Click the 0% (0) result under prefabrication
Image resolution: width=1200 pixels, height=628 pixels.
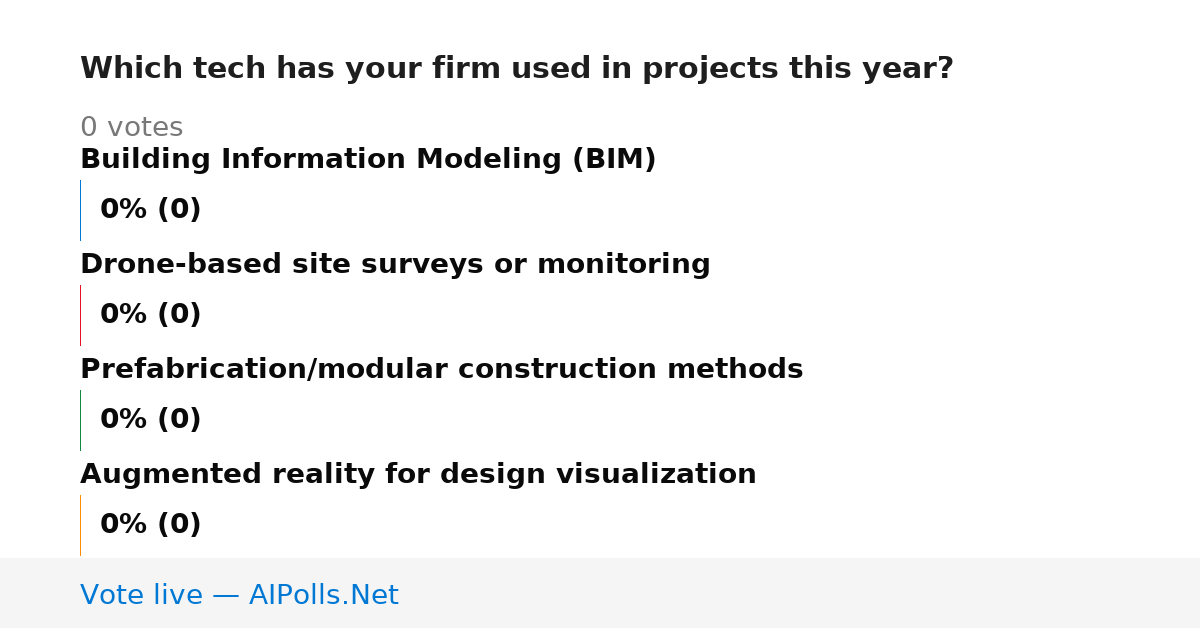(x=150, y=420)
